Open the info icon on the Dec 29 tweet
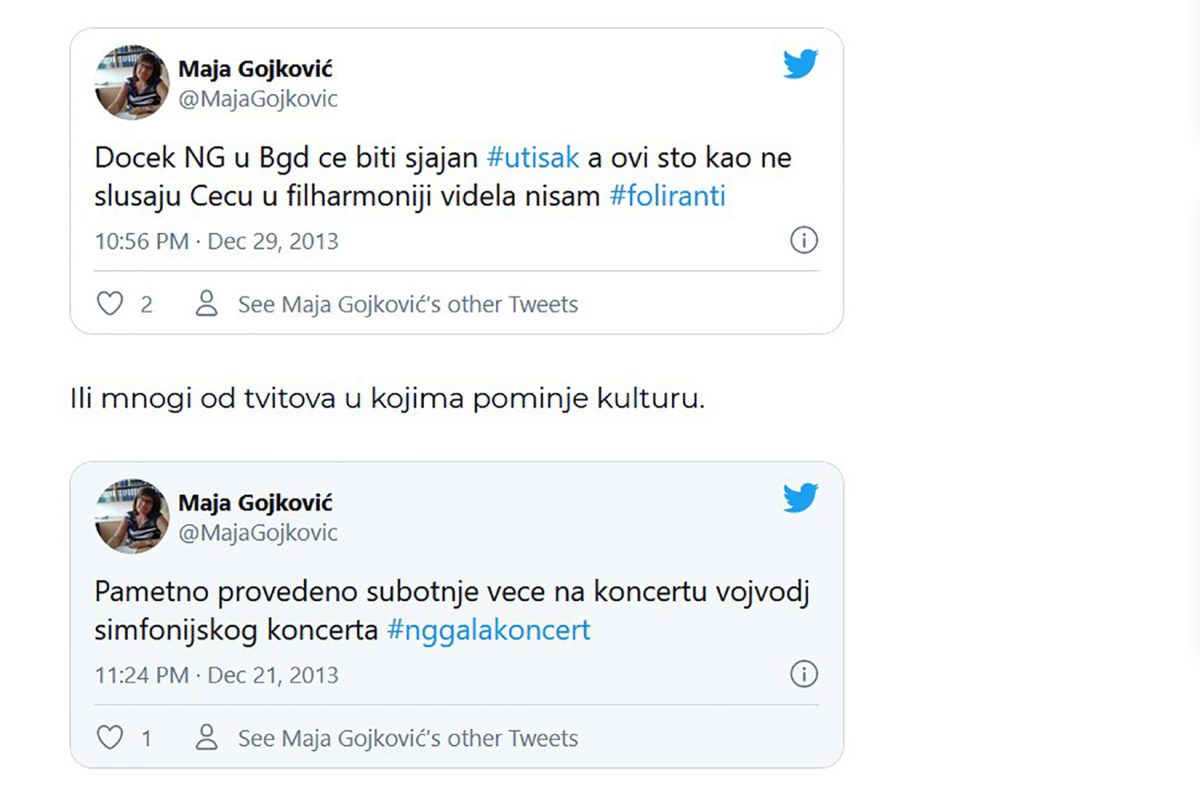 (x=804, y=241)
